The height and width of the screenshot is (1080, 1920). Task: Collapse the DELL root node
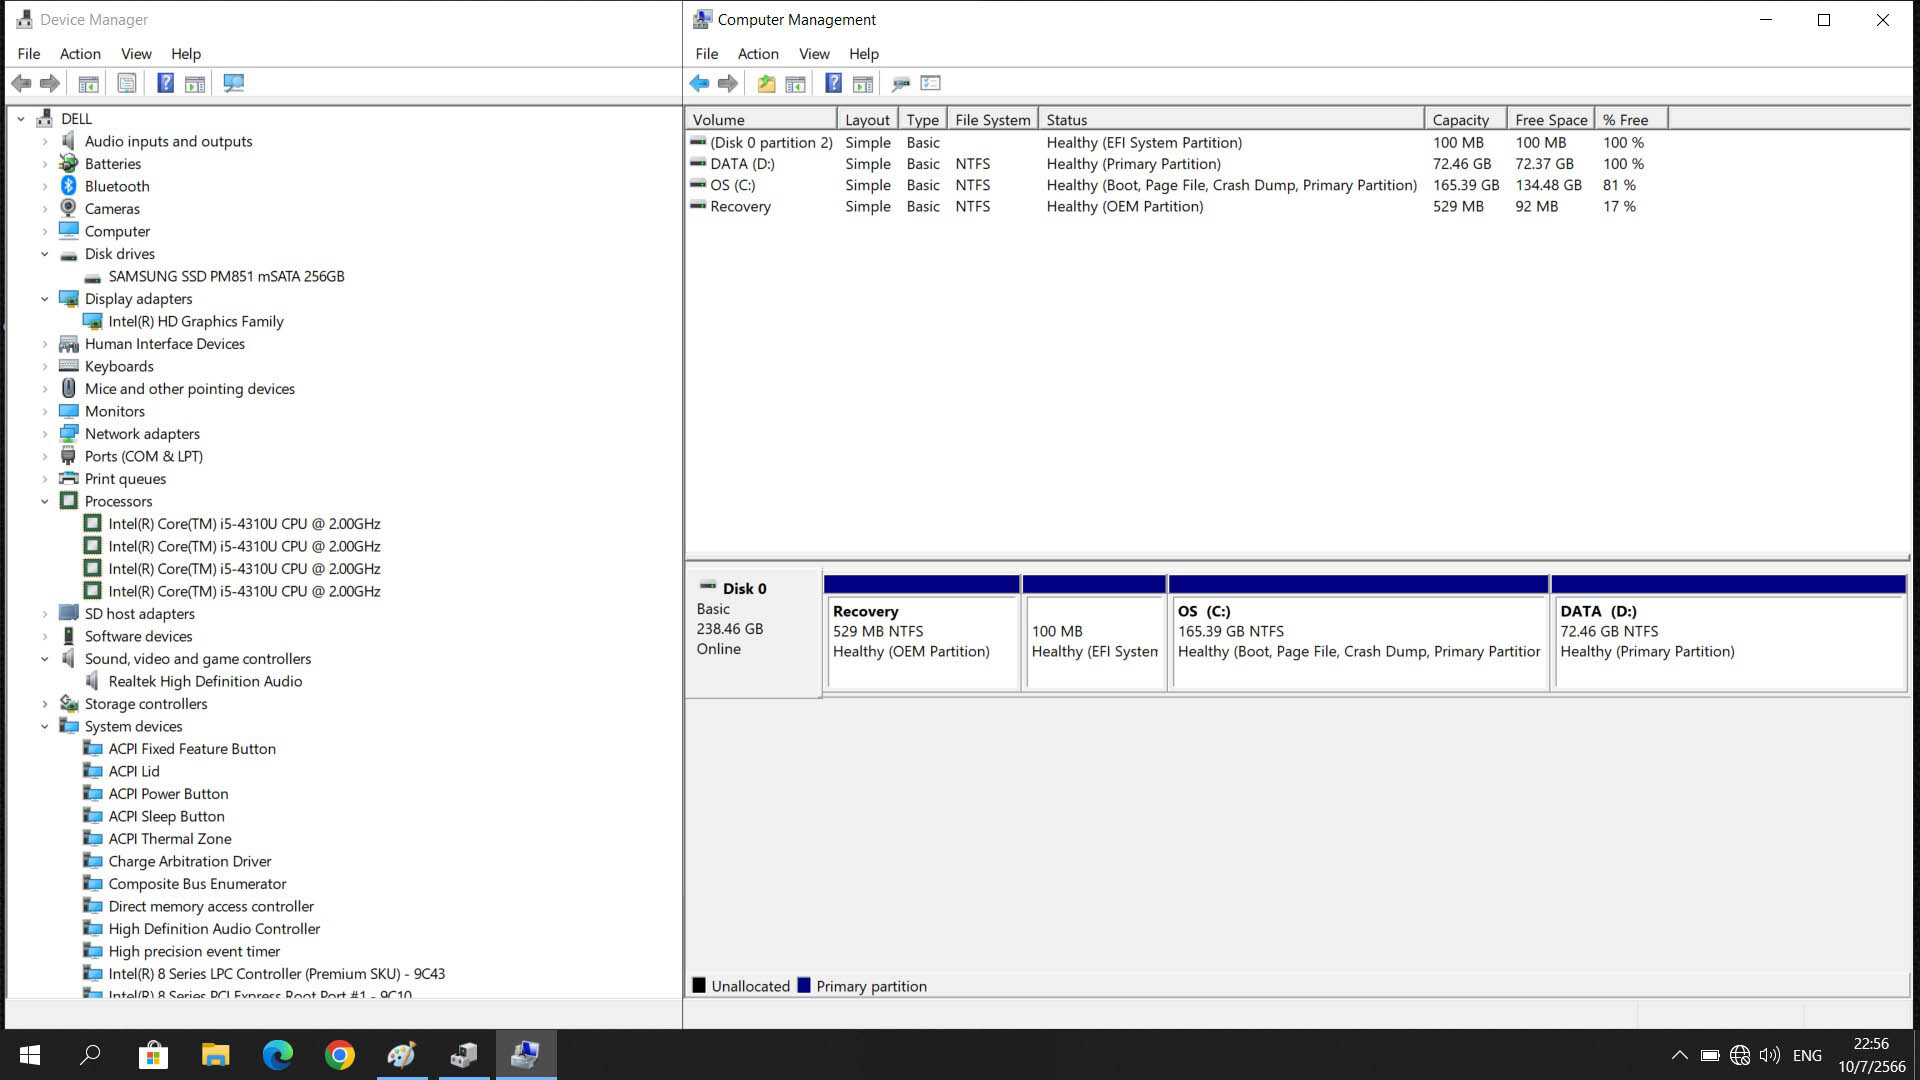21,119
